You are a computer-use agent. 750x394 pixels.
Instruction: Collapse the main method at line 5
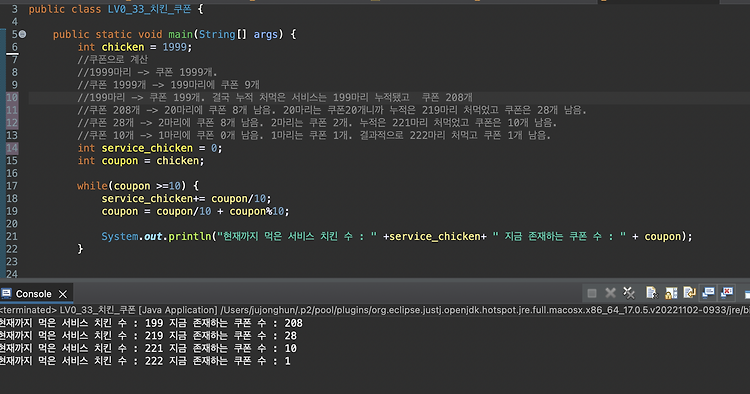click(22, 34)
